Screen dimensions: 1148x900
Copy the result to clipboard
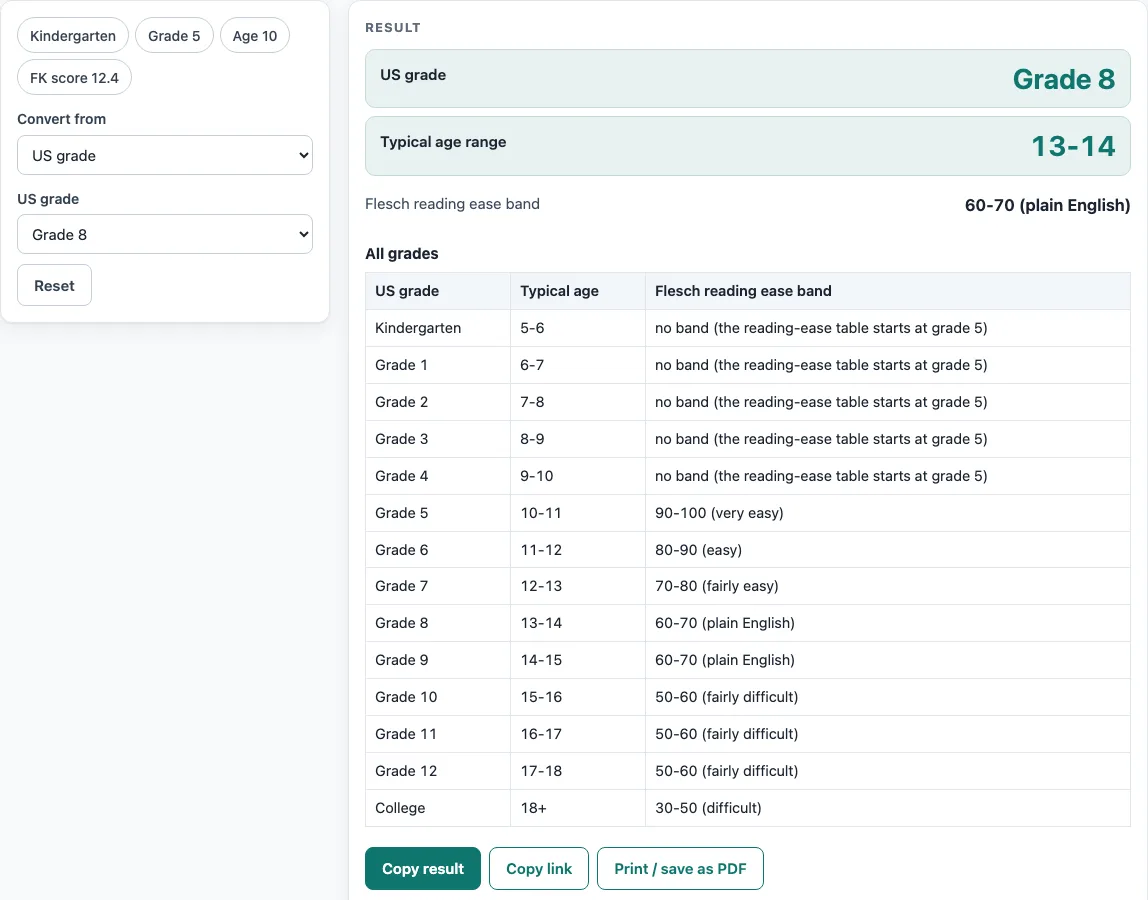click(x=422, y=869)
